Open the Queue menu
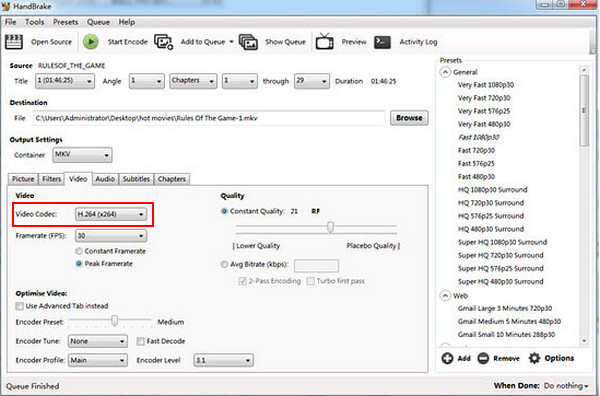Viewport: 600px width, 396px height. (x=98, y=22)
